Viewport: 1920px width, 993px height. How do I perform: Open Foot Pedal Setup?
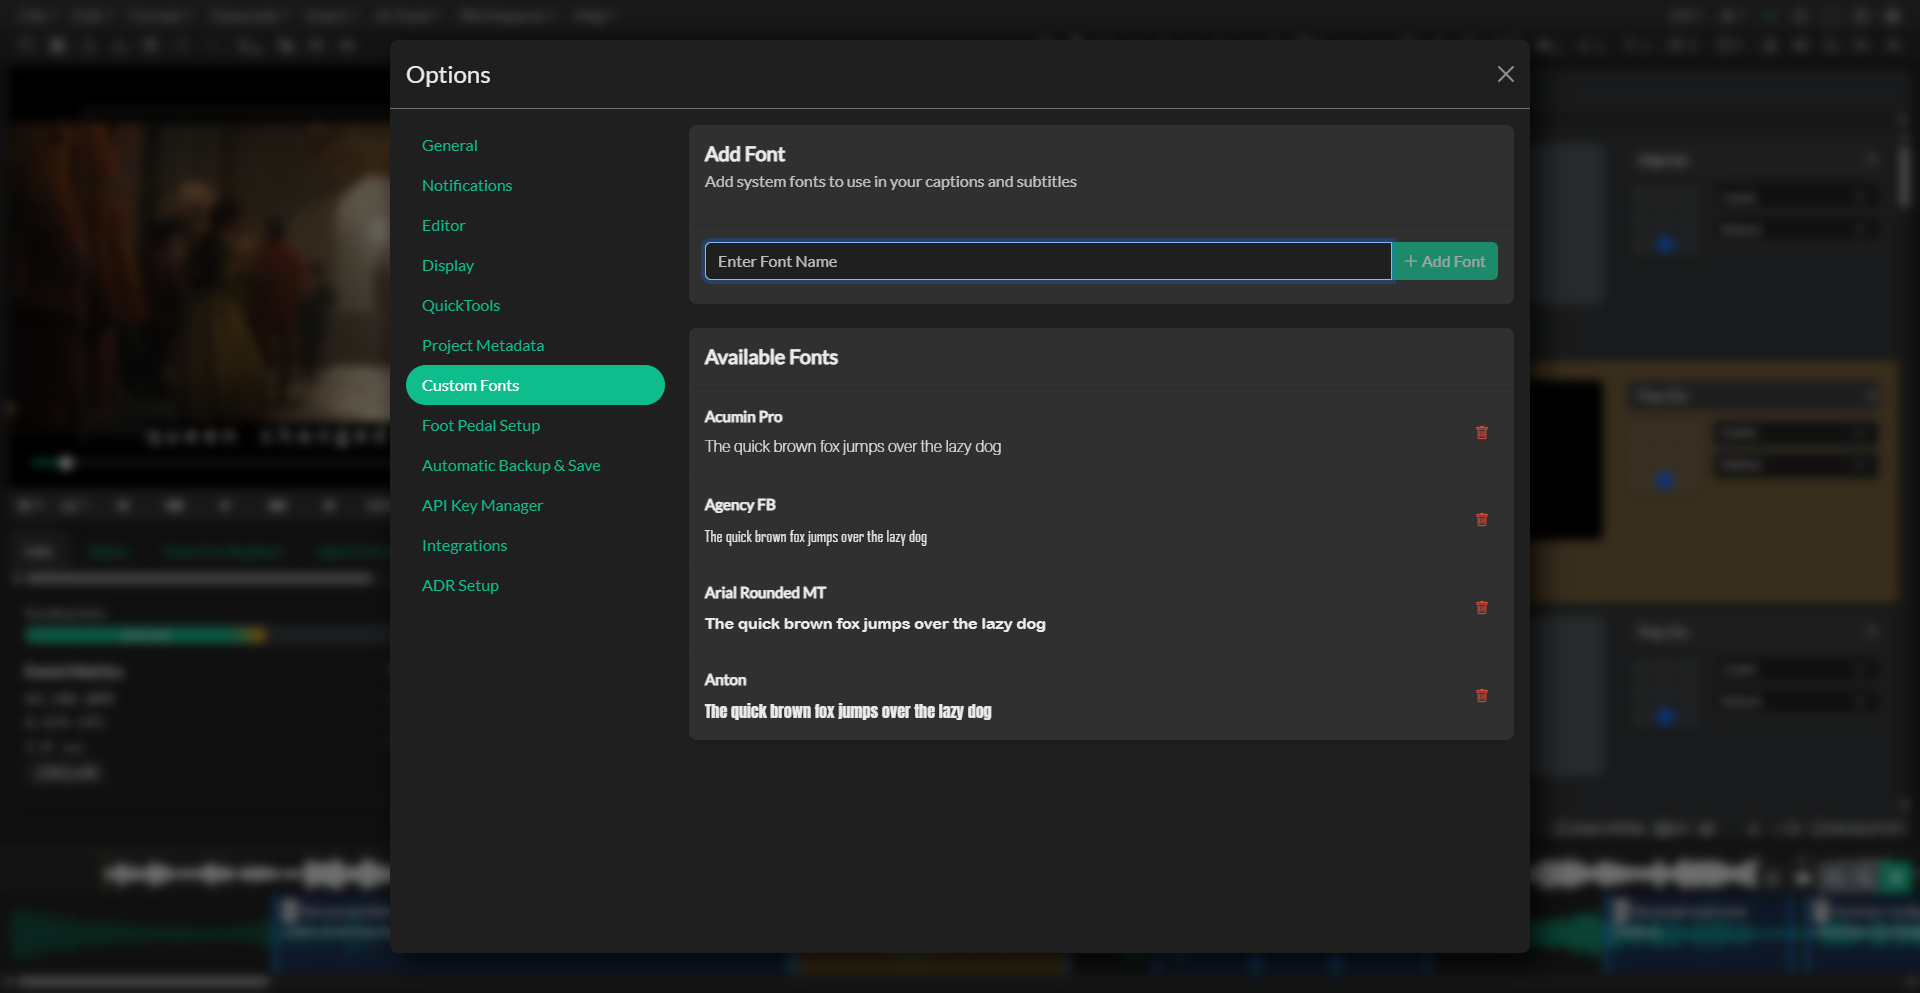[x=481, y=425]
